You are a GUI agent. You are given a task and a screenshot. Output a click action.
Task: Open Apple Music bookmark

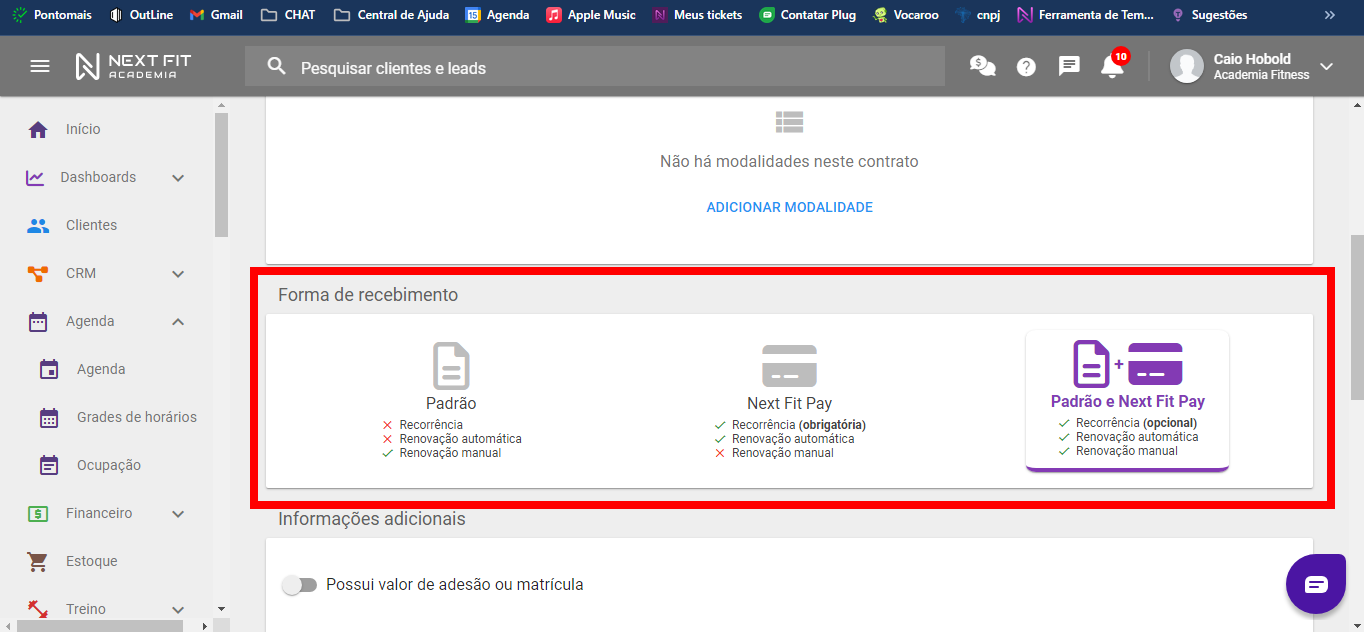coord(591,15)
